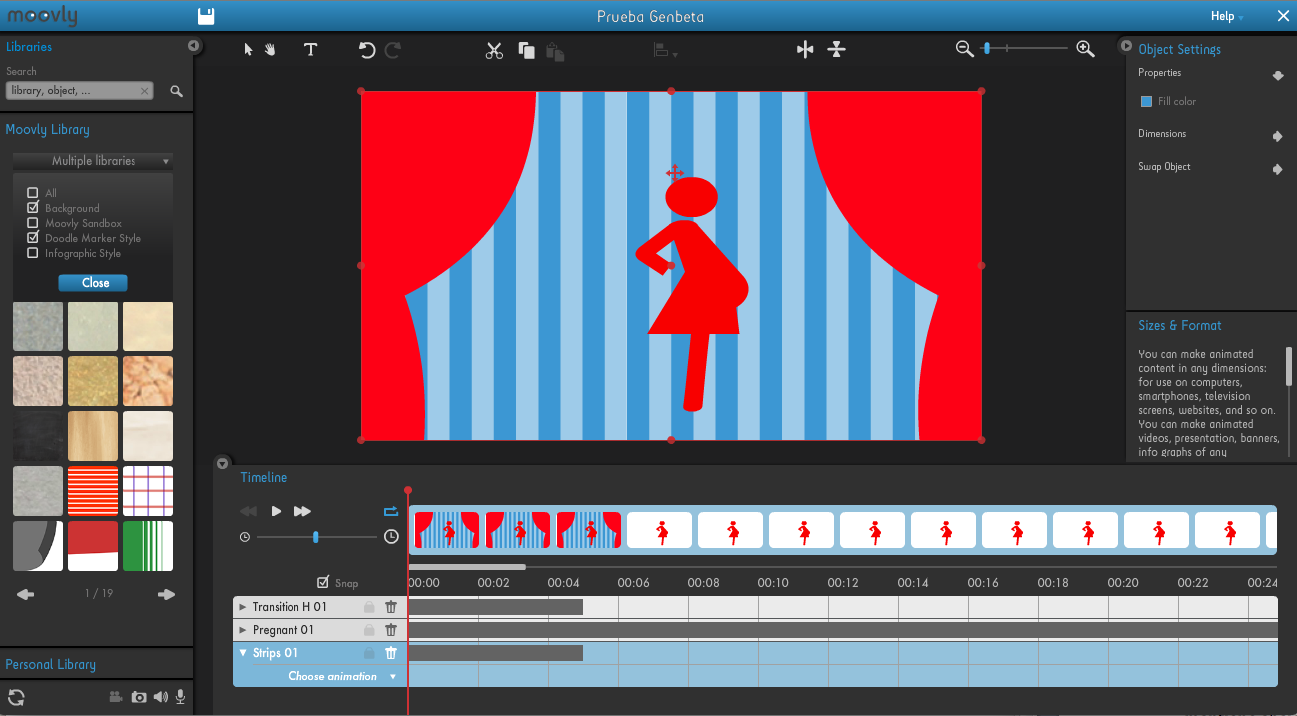Screen dimensions: 1297x716
Task: Check the Infographic Style library checkbox
Action: [x=31, y=253]
